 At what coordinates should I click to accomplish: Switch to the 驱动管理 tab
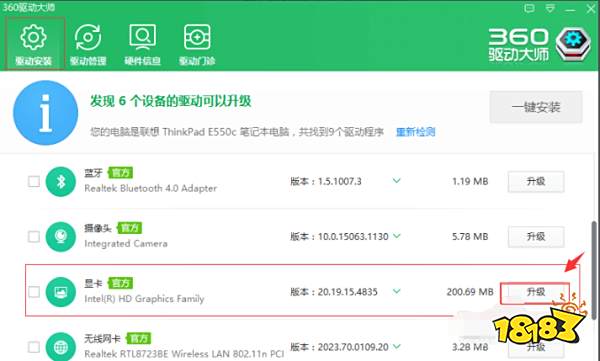88,44
